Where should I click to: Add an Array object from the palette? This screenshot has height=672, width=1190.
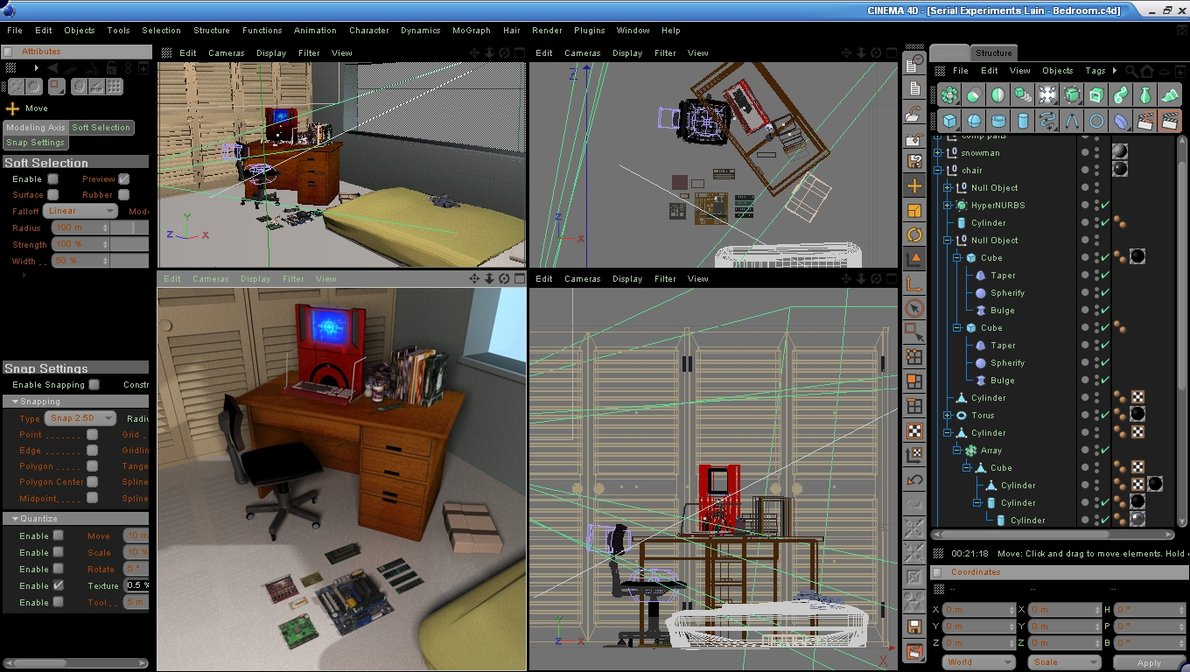pos(949,95)
